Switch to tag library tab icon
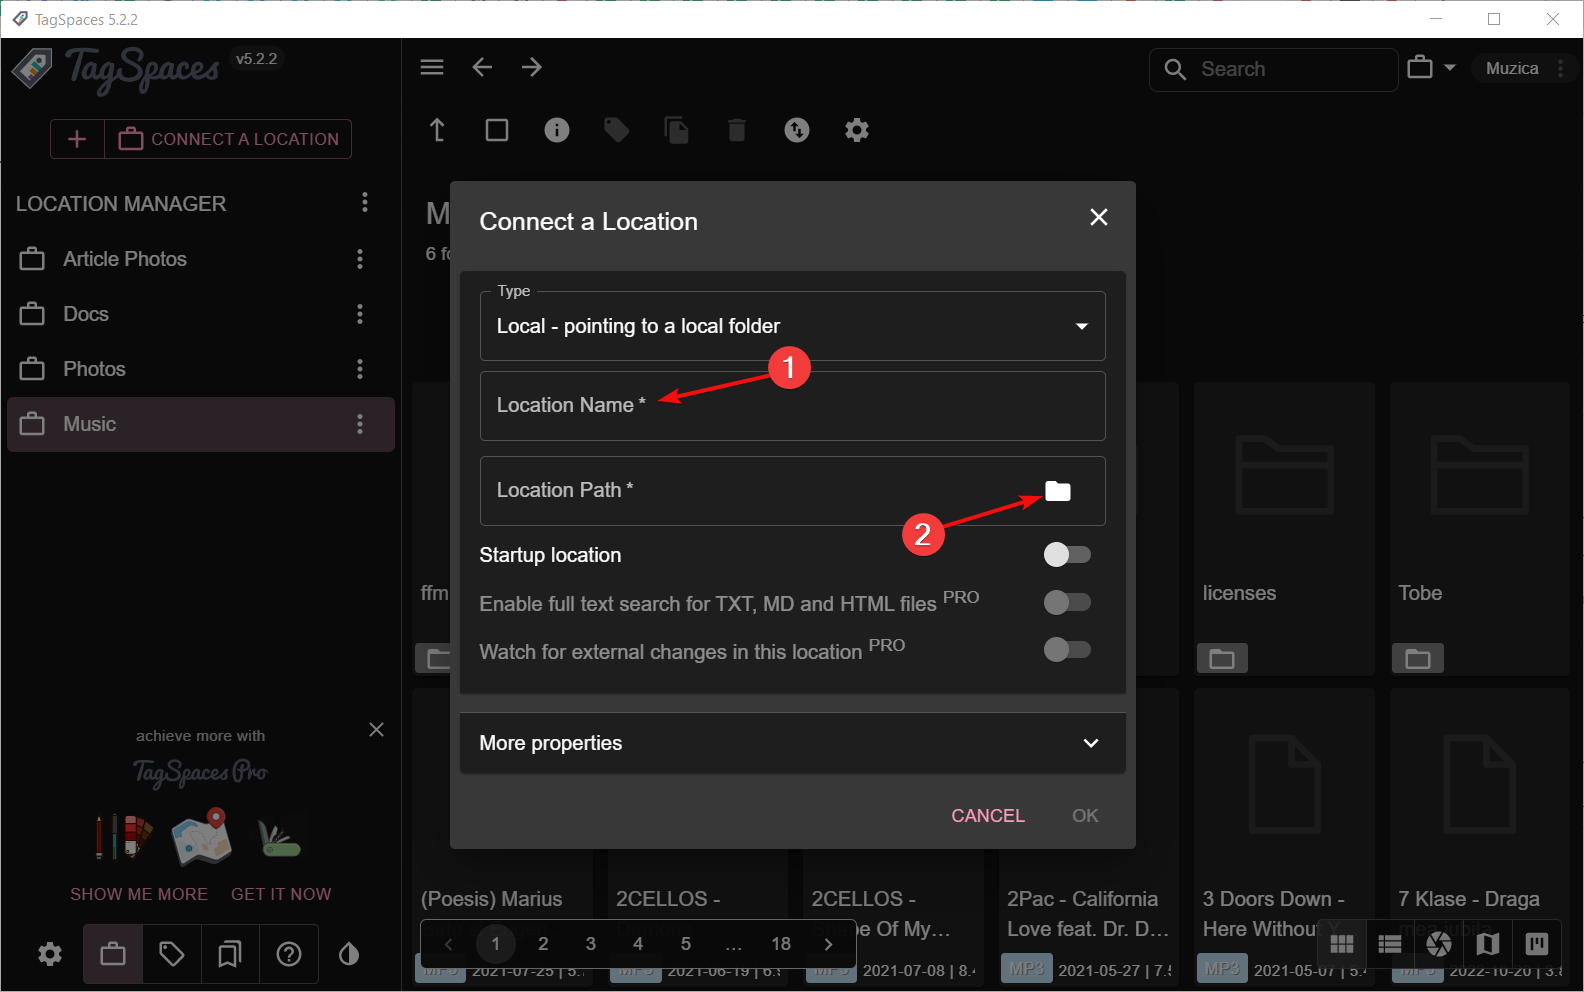1584x992 pixels. (172, 954)
